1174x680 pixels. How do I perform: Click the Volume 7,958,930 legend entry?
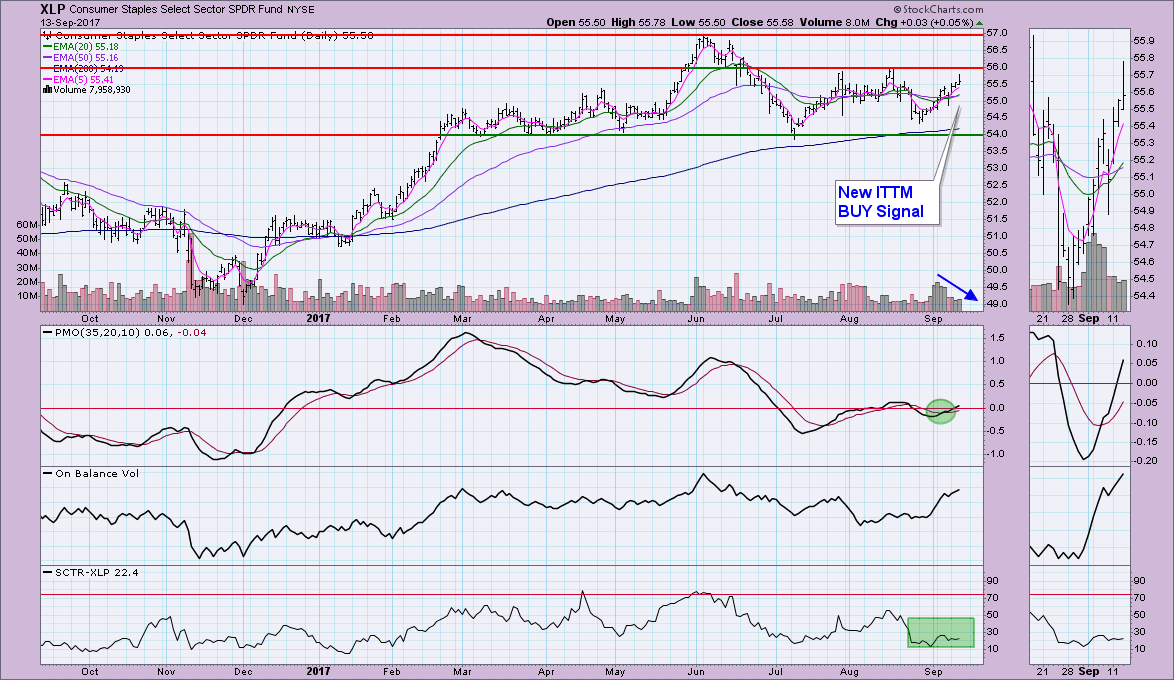pos(91,90)
